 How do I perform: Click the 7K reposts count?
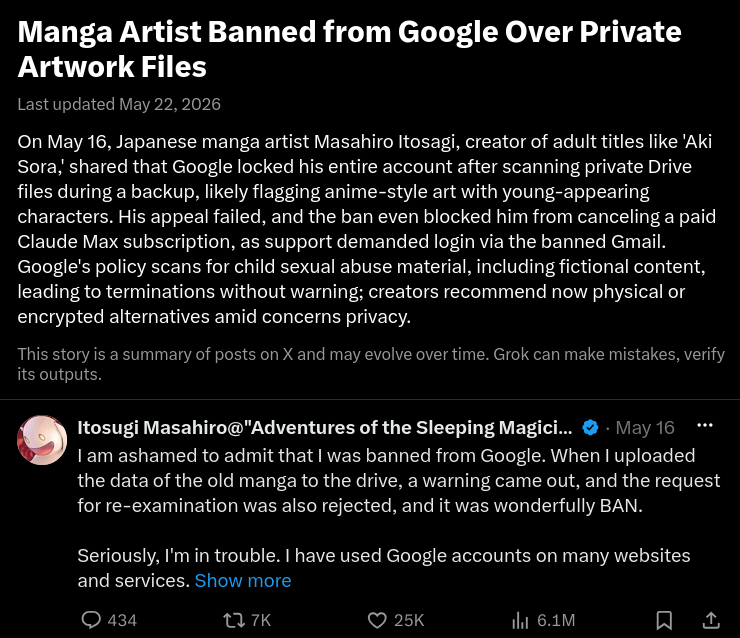coord(261,620)
